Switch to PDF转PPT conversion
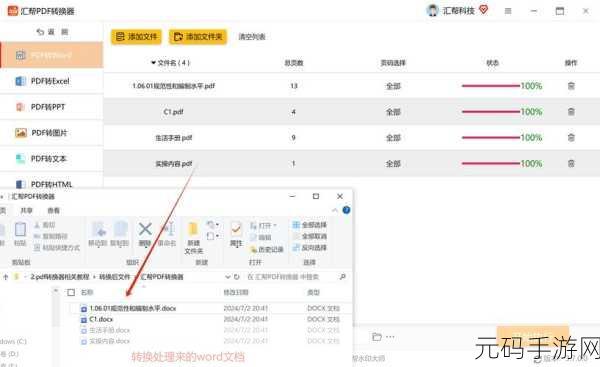The width and height of the screenshot is (600, 367). click(x=52, y=107)
